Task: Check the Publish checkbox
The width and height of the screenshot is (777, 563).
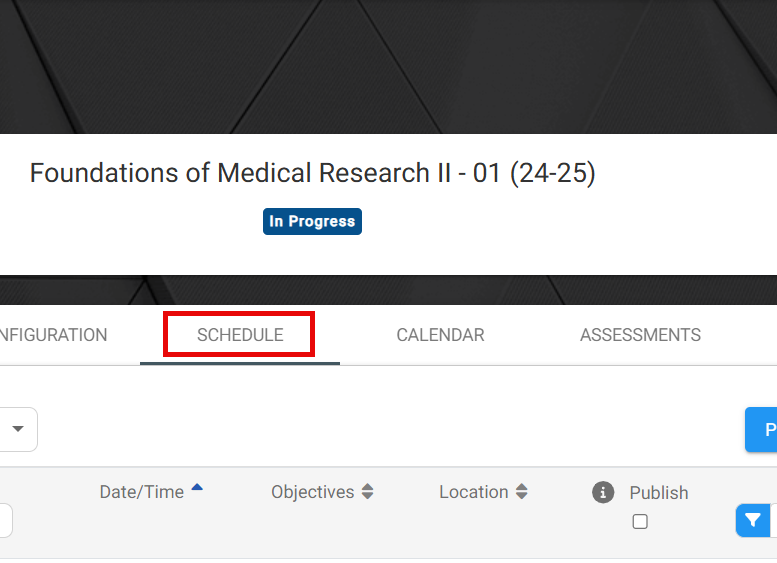Action: coord(640,521)
